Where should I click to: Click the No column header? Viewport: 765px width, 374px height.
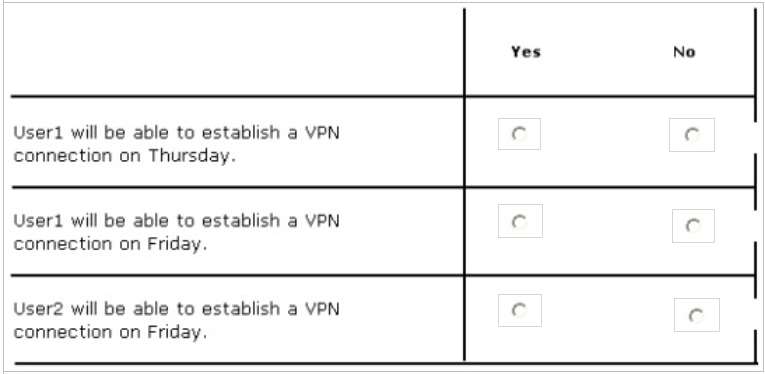(x=684, y=52)
